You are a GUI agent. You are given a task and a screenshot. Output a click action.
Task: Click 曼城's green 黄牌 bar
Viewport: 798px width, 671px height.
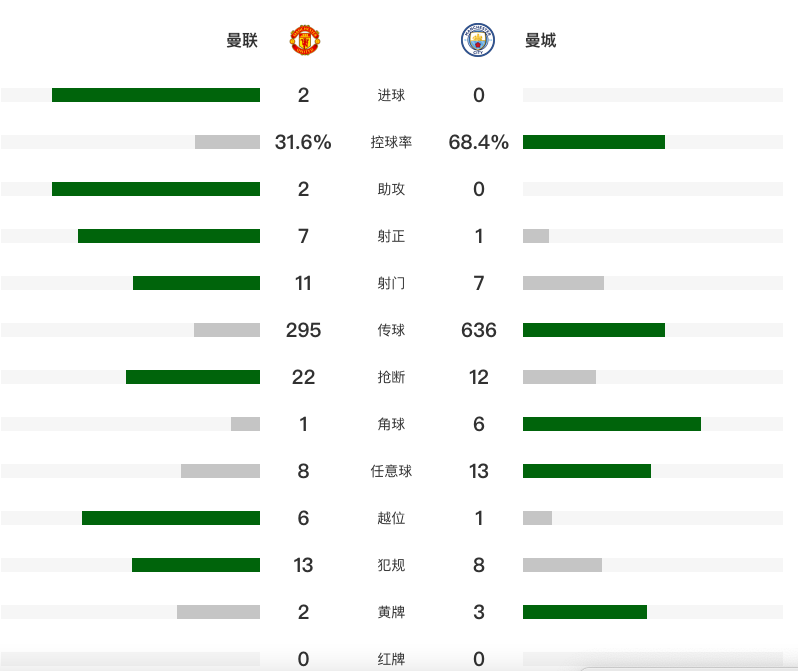coord(585,612)
